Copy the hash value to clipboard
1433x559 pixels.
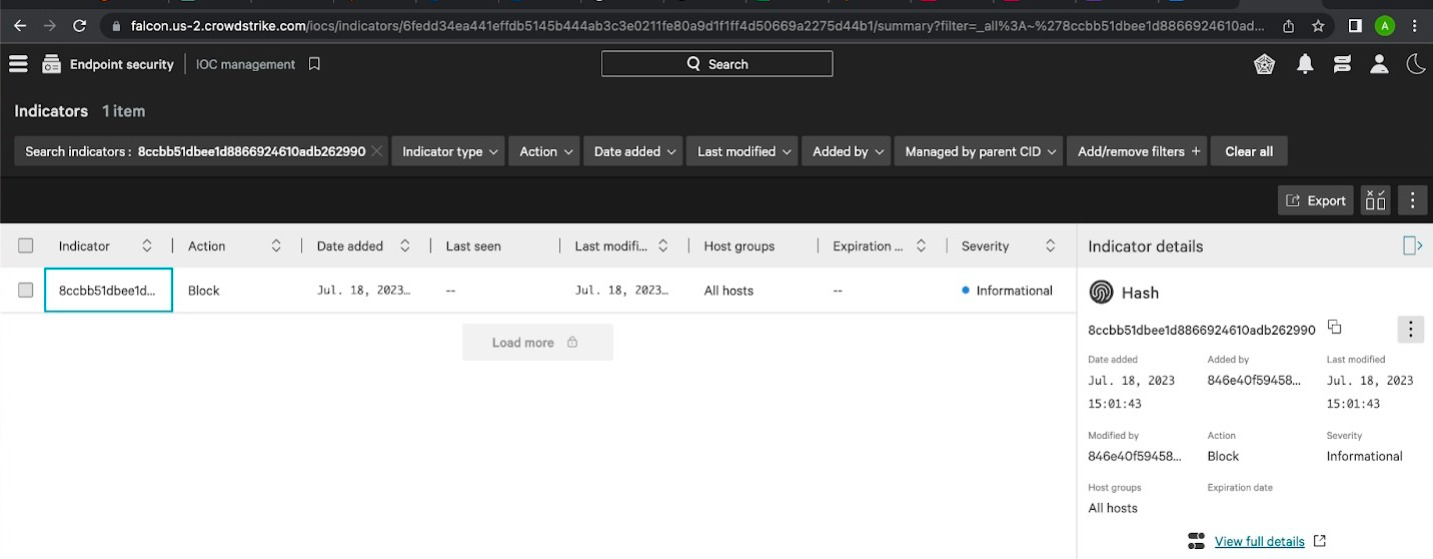pos(1334,327)
